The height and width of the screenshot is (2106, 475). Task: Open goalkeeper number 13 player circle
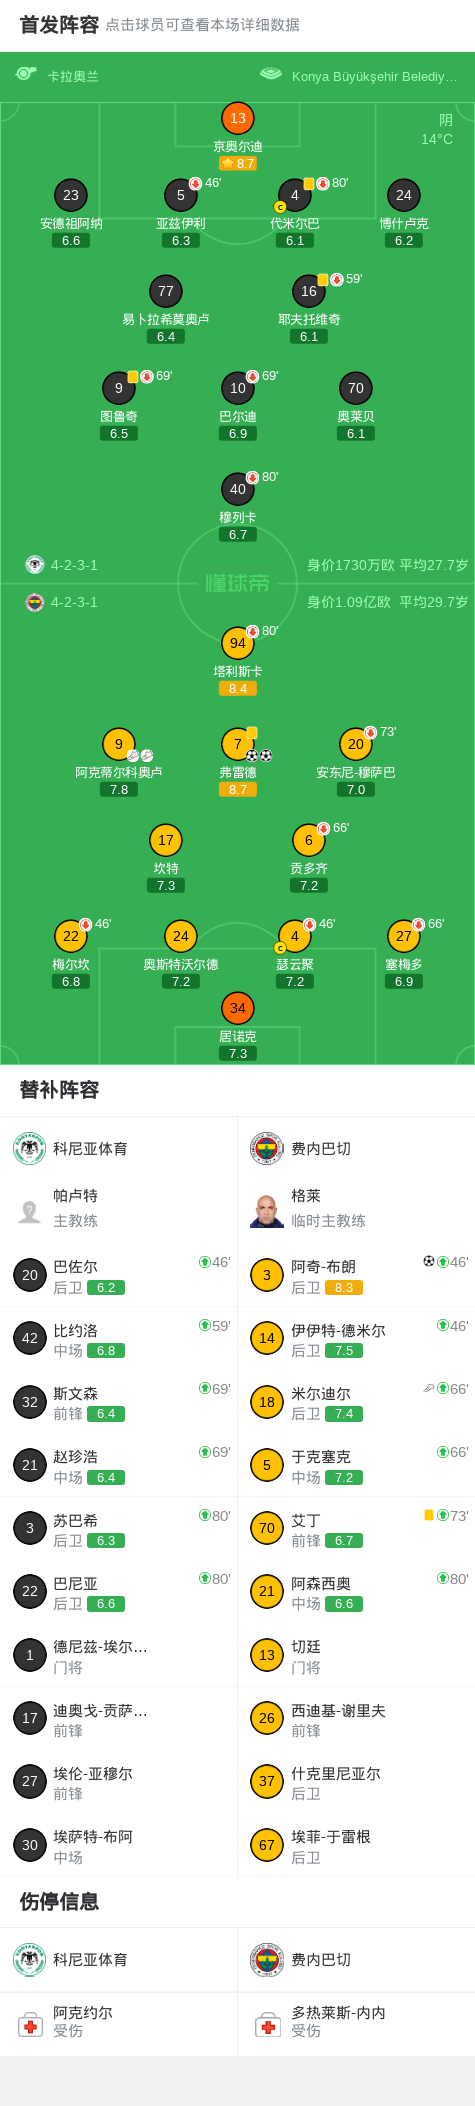click(238, 118)
